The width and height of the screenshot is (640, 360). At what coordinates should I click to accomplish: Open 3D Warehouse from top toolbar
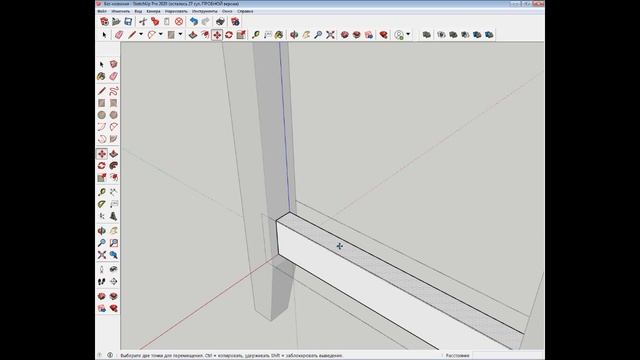pyautogui.click(x=345, y=35)
